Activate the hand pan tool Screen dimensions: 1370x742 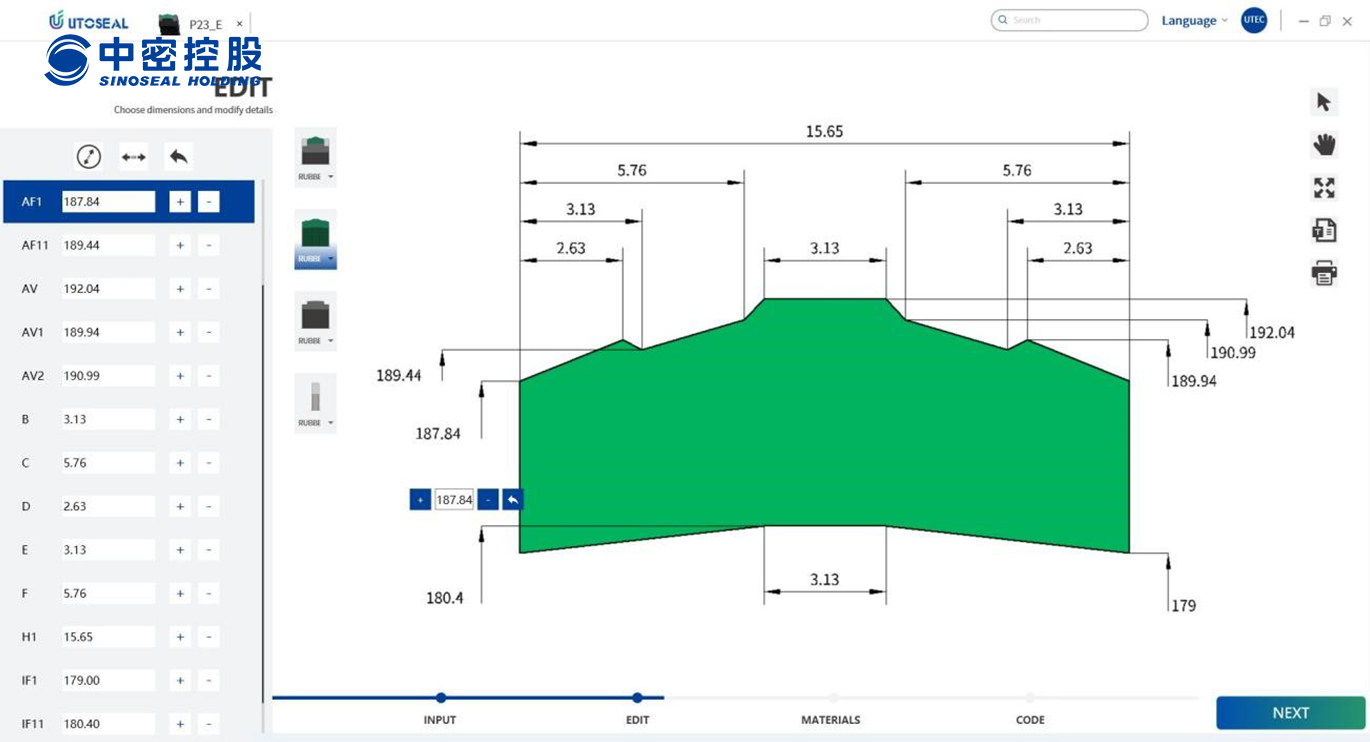coord(1324,145)
